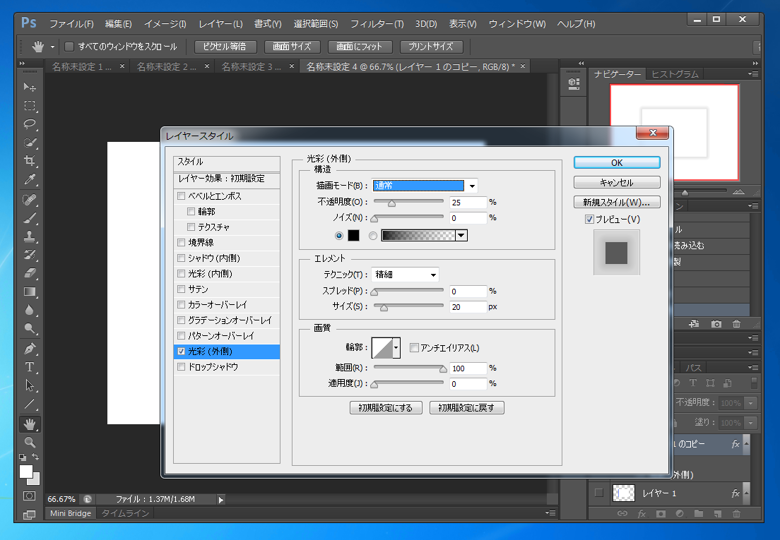Open the 輪郭 contour picker arrow
This screenshot has width=780, height=540.
click(396, 348)
